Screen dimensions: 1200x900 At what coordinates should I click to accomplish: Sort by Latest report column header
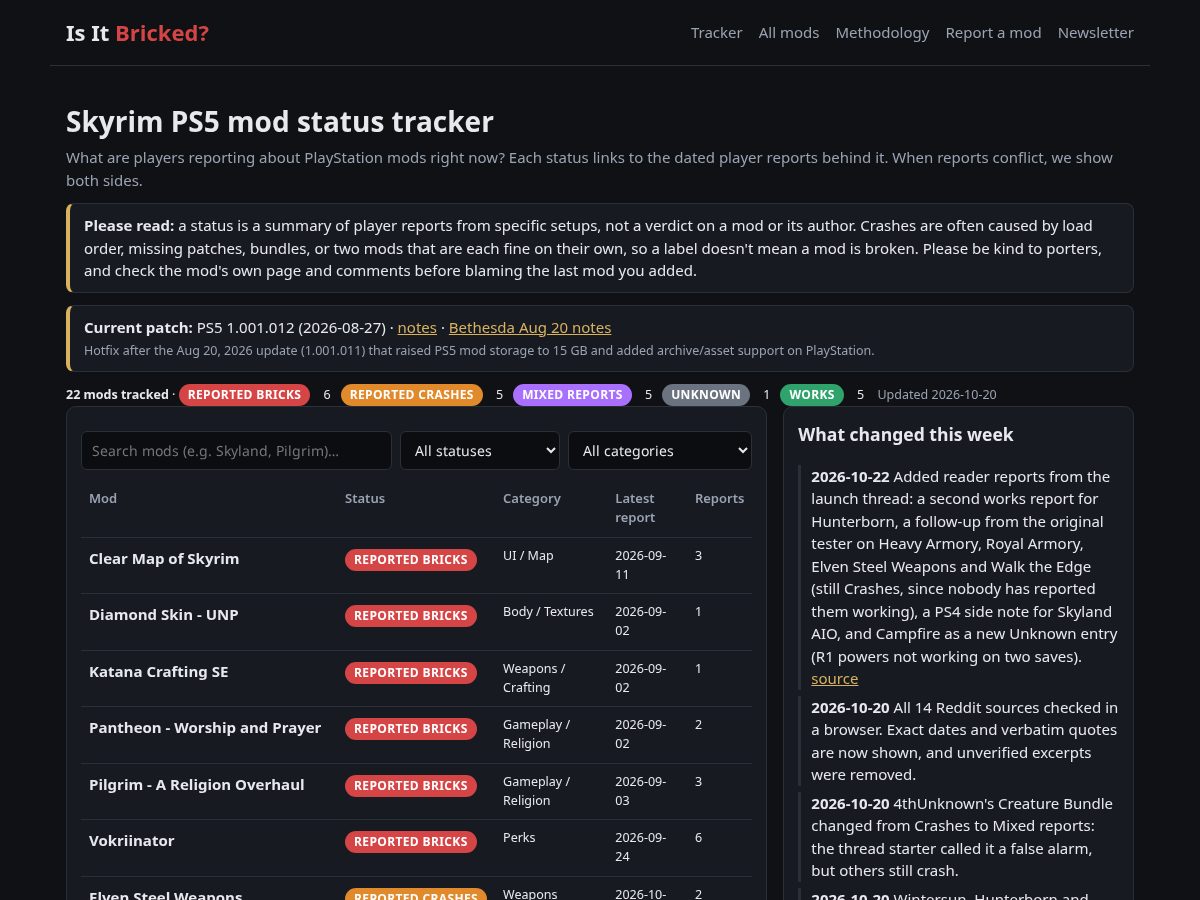pyautogui.click(x=635, y=508)
